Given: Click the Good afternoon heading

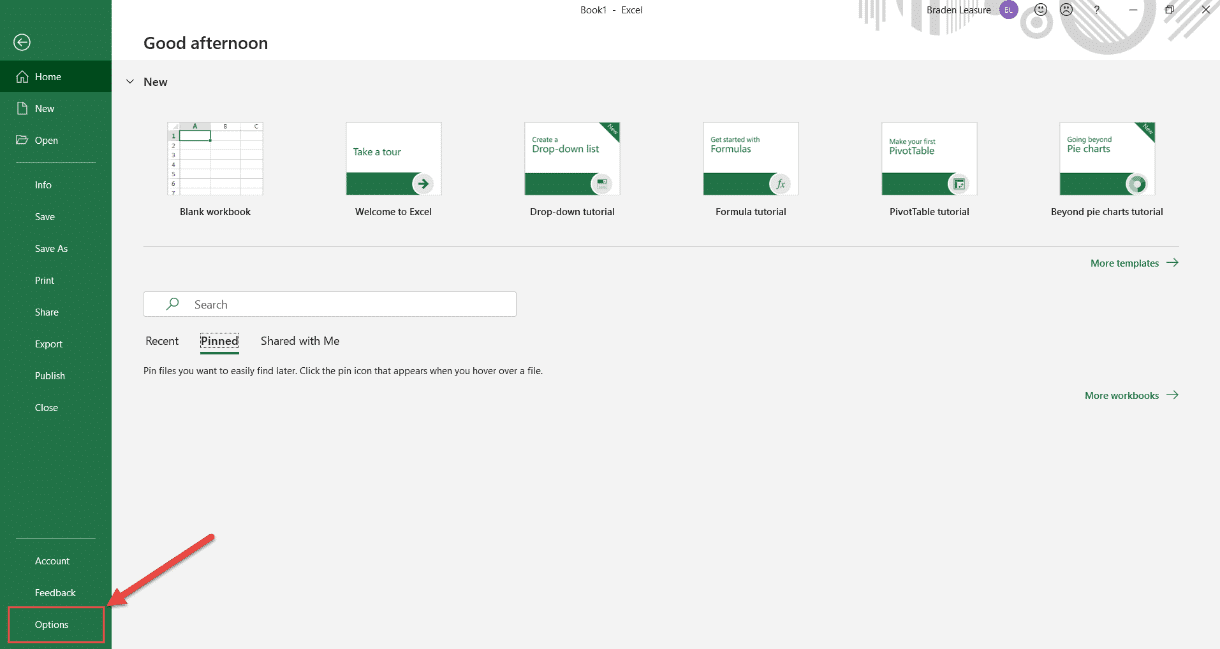Looking at the screenshot, I should [x=206, y=43].
